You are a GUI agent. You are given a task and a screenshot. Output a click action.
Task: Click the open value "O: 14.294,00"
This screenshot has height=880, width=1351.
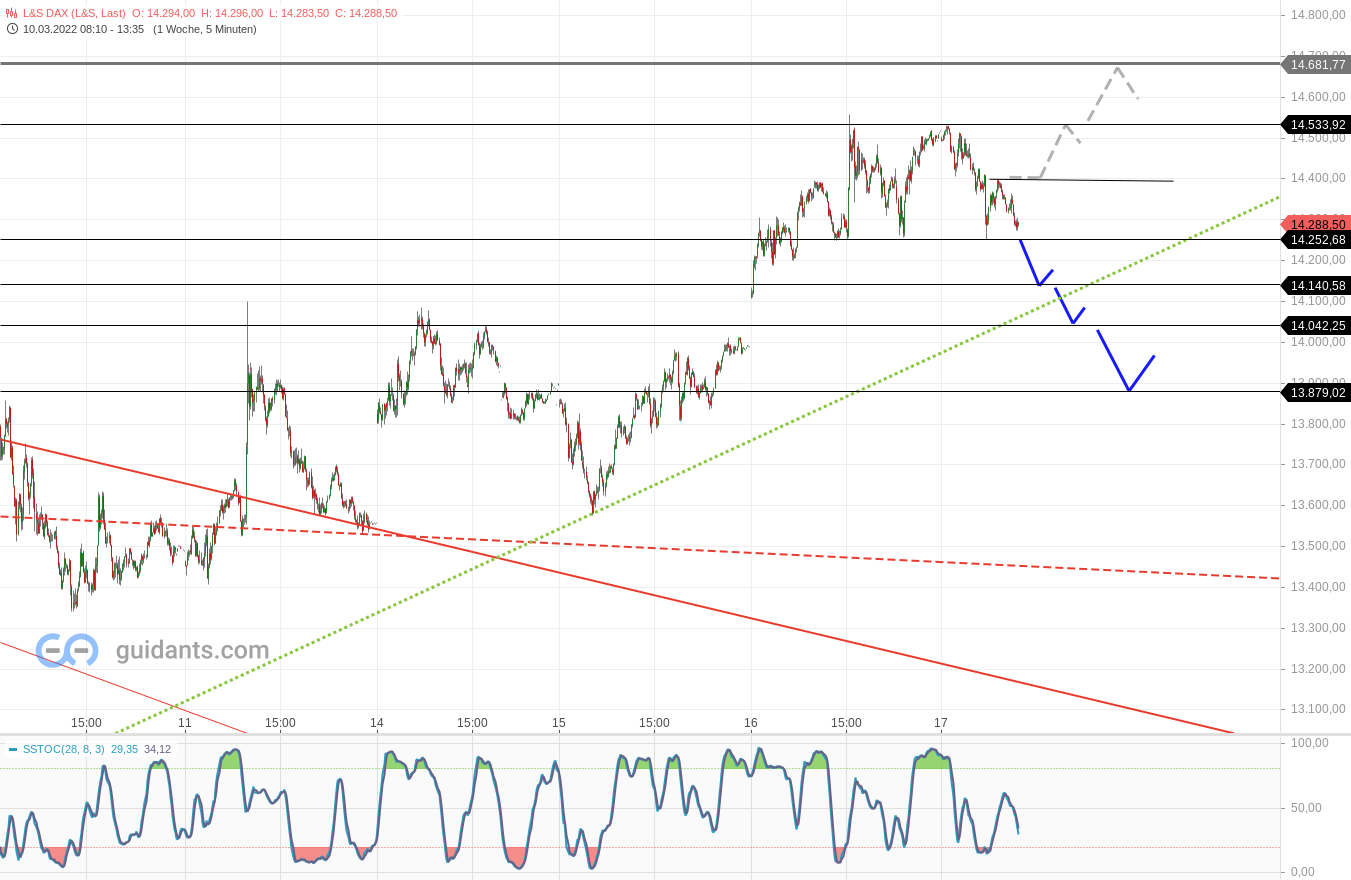[x=164, y=14]
